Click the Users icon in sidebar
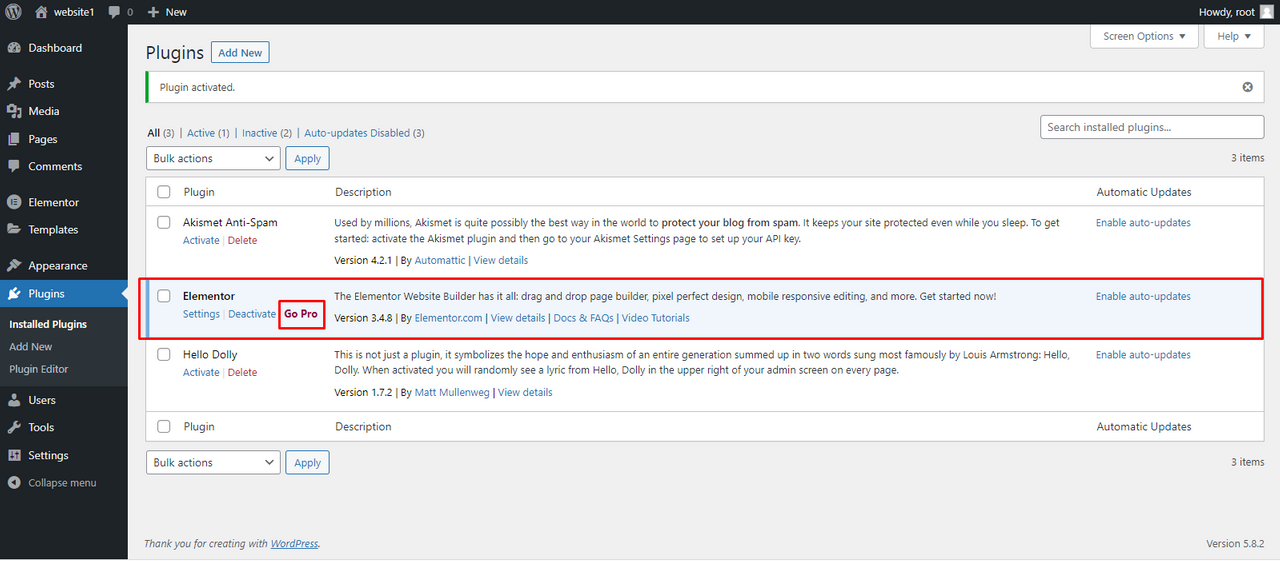Image resolution: width=1280 pixels, height=561 pixels. 14,400
